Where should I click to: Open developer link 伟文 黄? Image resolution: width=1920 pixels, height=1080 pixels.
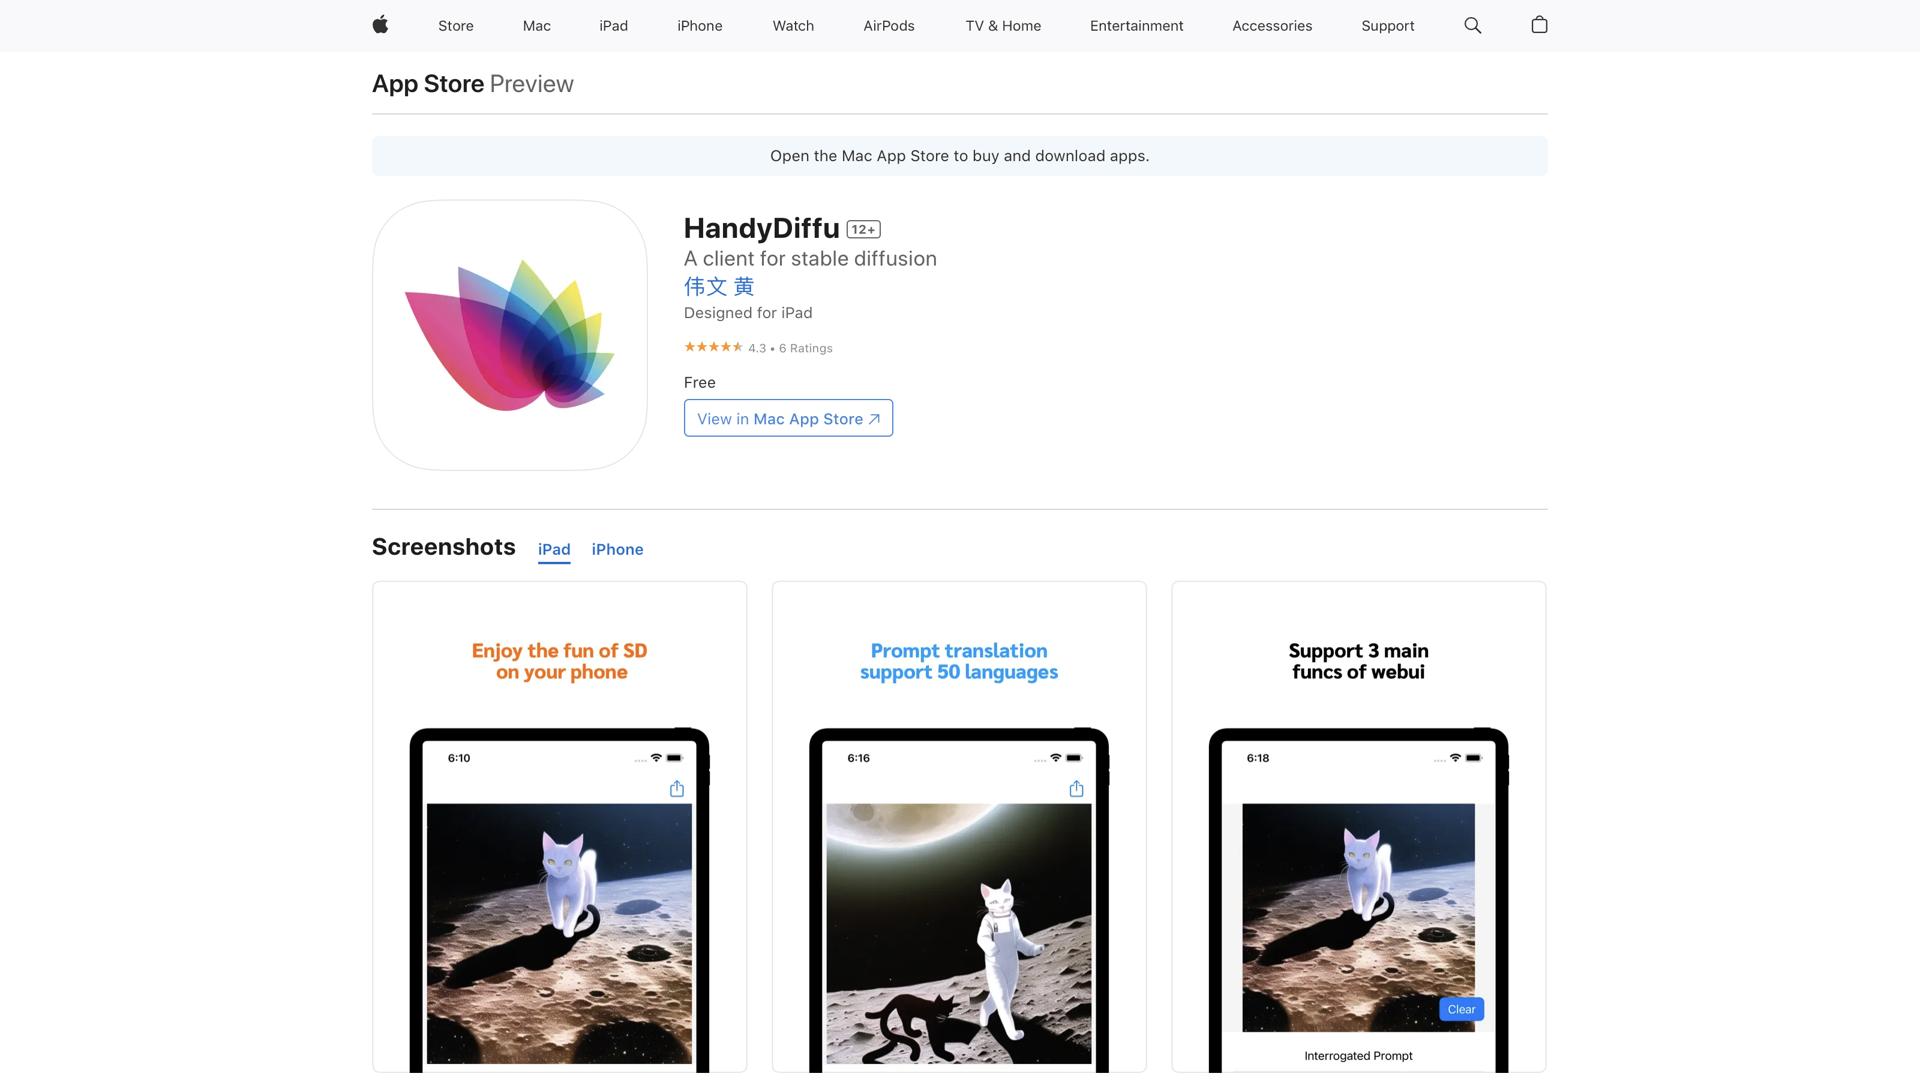[x=718, y=287]
